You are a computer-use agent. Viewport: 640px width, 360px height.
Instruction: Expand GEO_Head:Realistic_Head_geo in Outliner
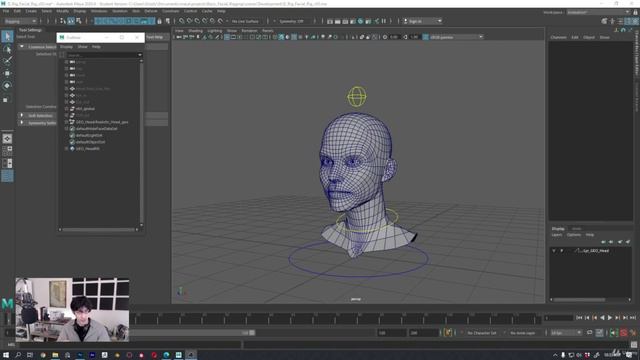[x=66, y=122]
